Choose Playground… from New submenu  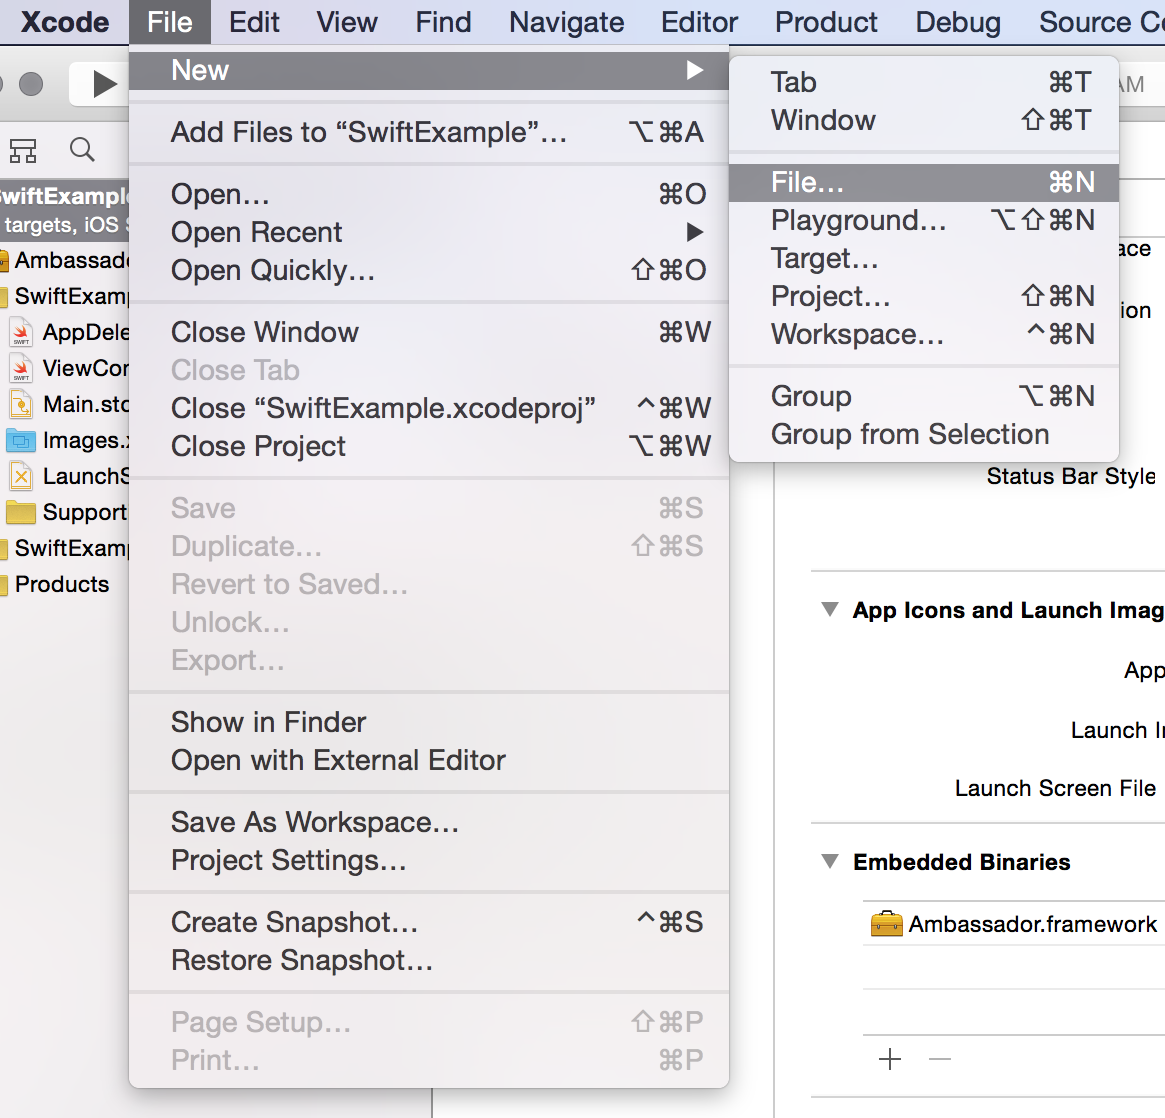tap(924, 221)
